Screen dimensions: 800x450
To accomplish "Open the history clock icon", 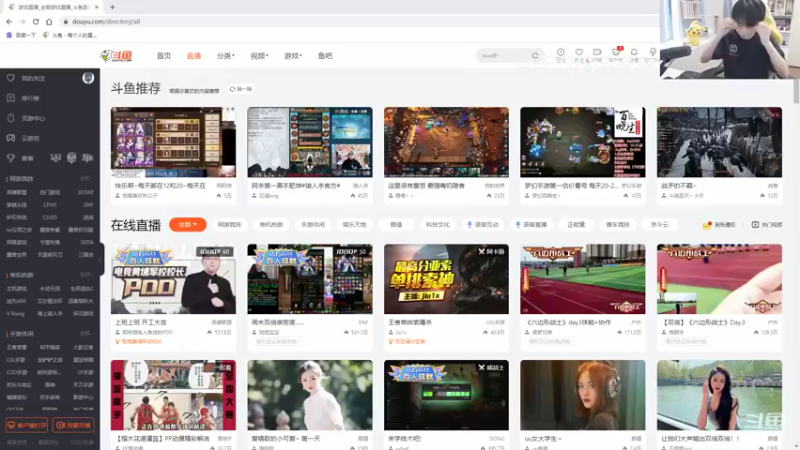I will tap(561, 53).
